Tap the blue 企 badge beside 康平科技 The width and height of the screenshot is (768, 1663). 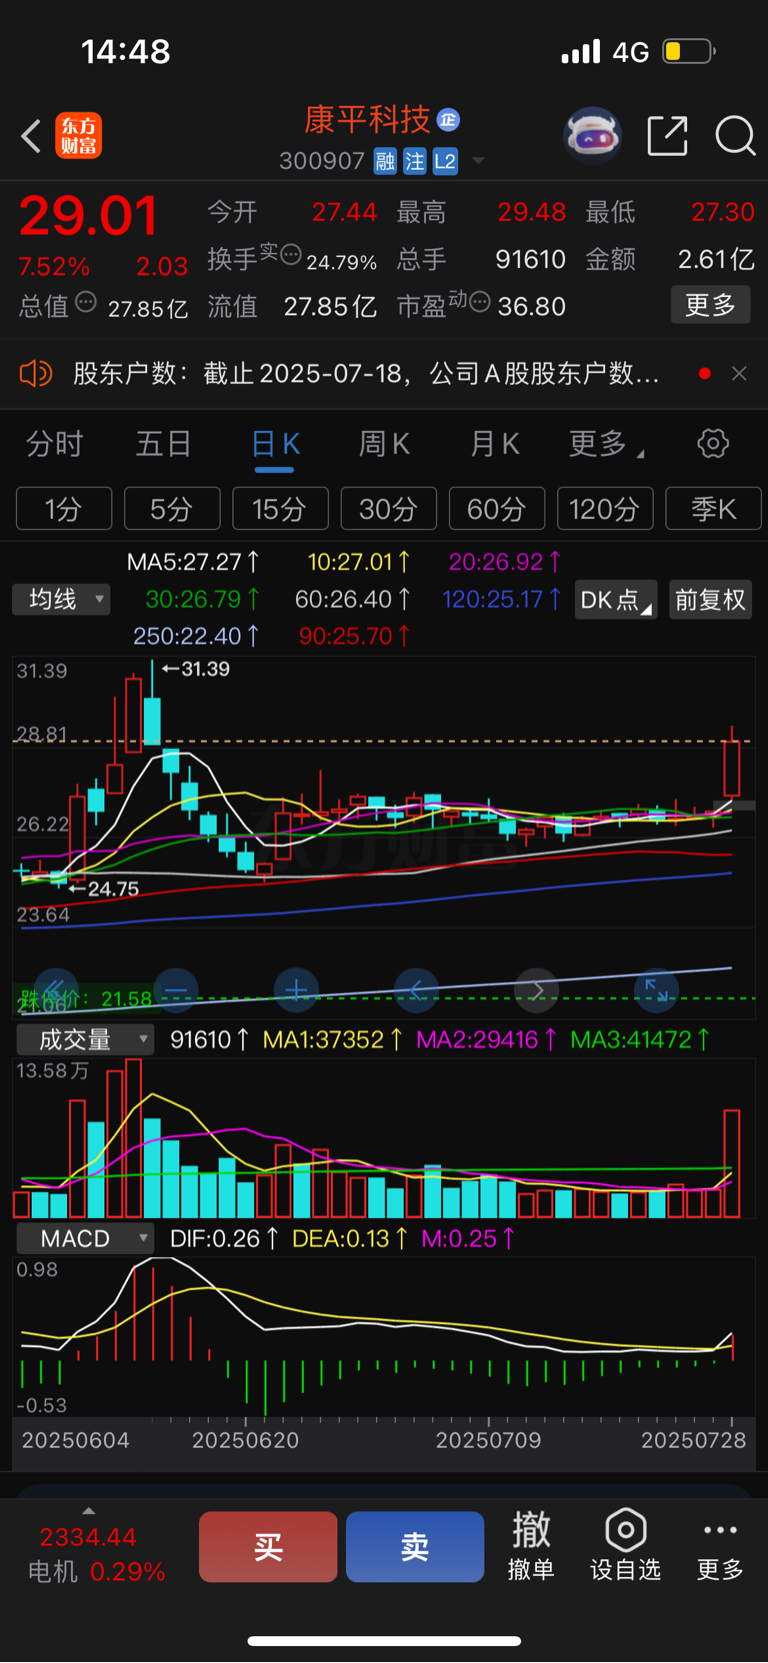click(448, 120)
